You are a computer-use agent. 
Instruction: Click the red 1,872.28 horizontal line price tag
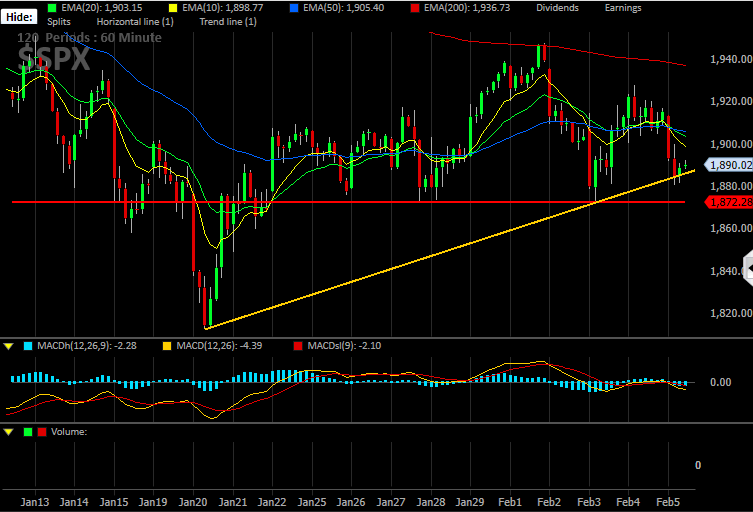(x=729, y=202)
